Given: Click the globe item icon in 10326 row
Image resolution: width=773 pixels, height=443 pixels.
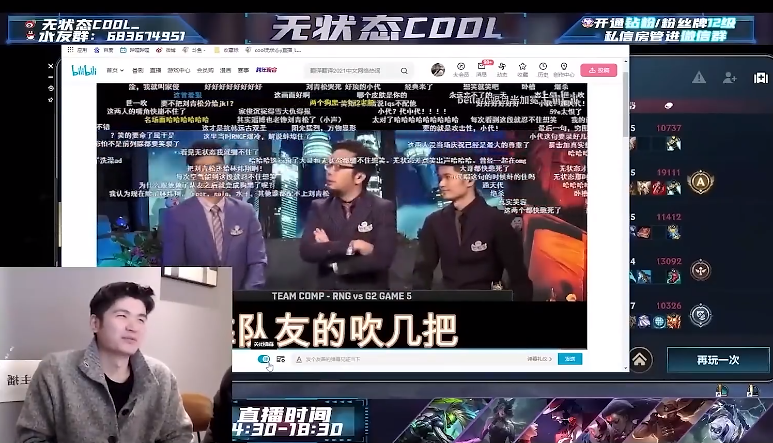Looking at the screenshot, I should pyautogui.click(x=659, y=322).
